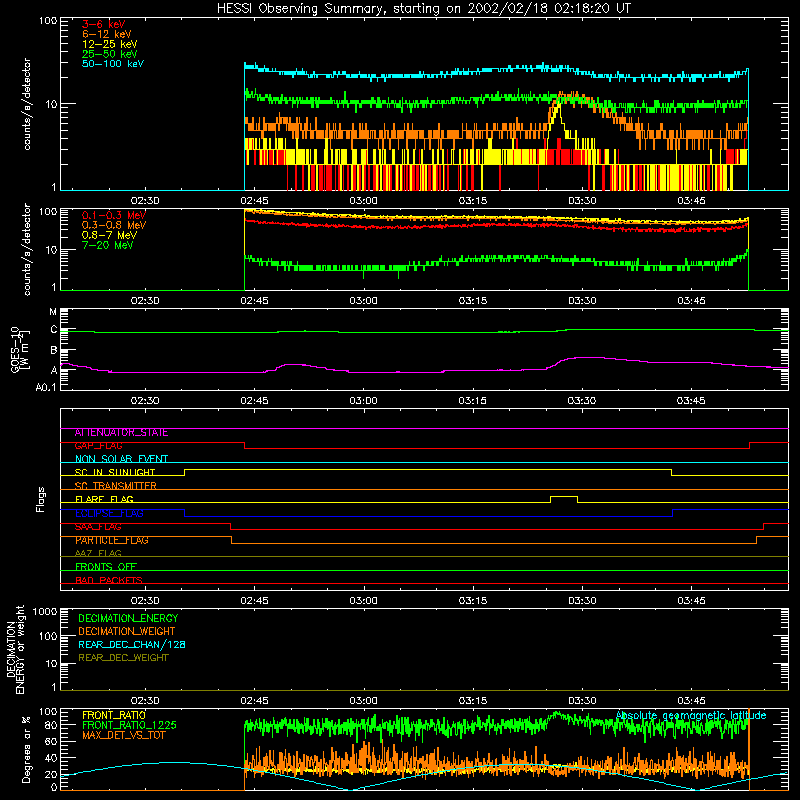Click the M class tick label in GOES panel
Screen dimensions: 800x800
pyautogui.click(x=53, y=312)
